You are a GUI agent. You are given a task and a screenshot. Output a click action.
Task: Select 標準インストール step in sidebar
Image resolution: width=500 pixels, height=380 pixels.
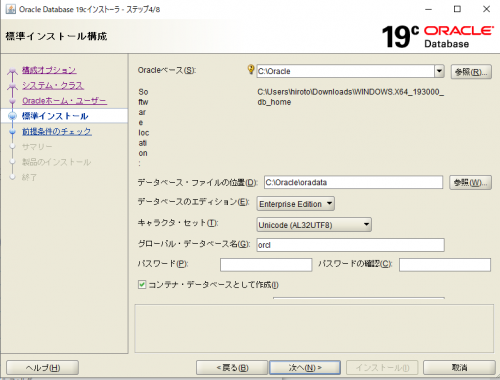click(x=55, y=116)
